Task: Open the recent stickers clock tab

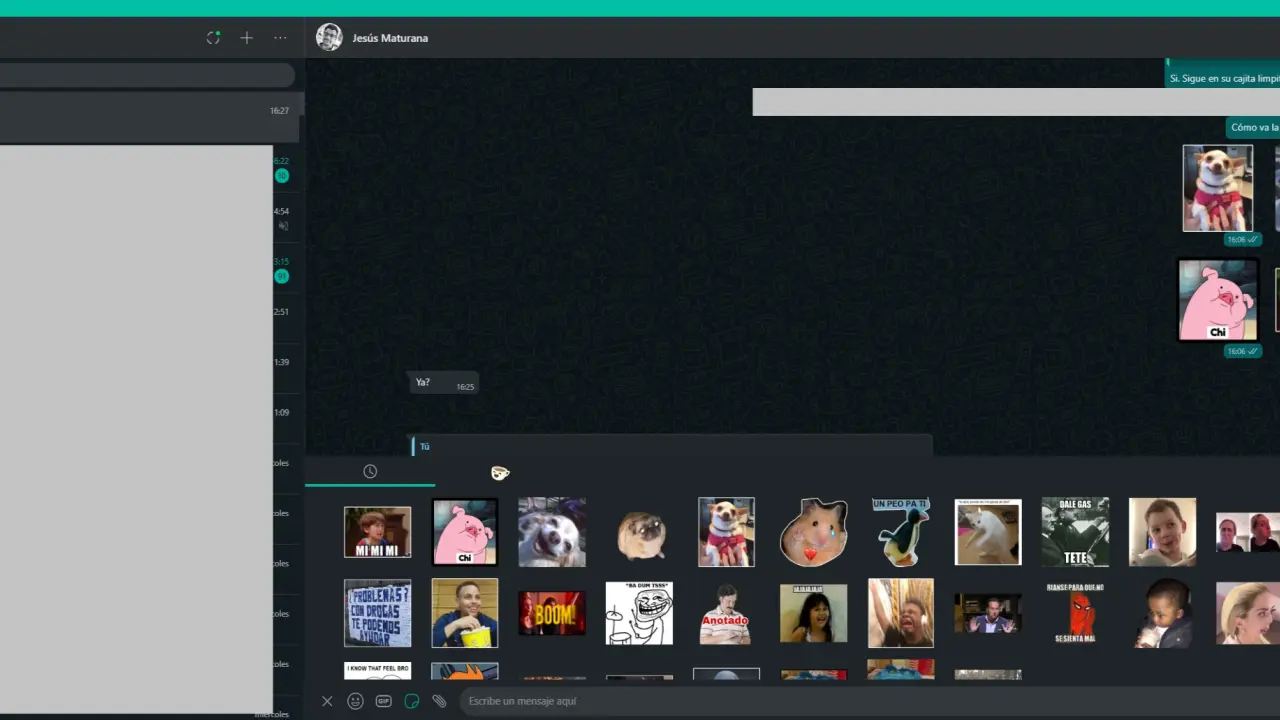Action: pos(370,472)
